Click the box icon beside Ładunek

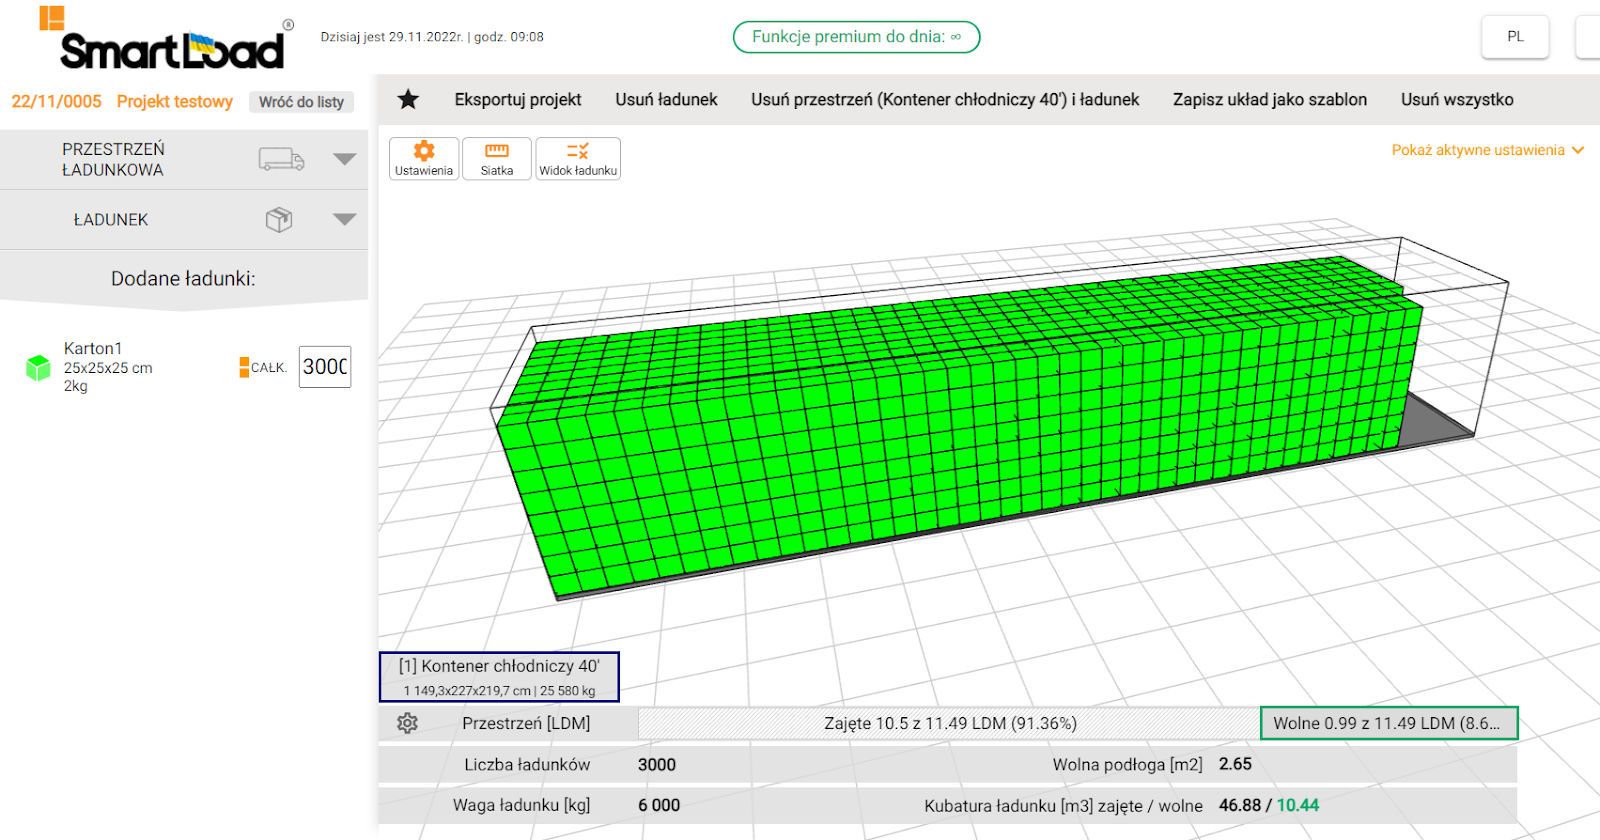tap(279, 219)
